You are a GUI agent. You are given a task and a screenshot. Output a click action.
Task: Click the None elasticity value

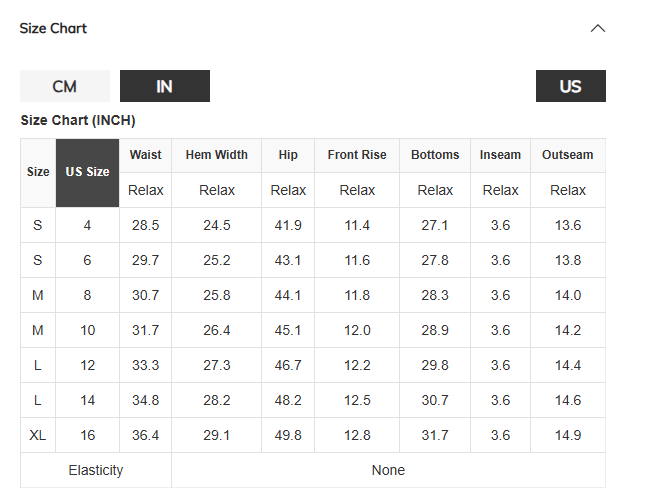pyautogui.click(x=388, y=470)
